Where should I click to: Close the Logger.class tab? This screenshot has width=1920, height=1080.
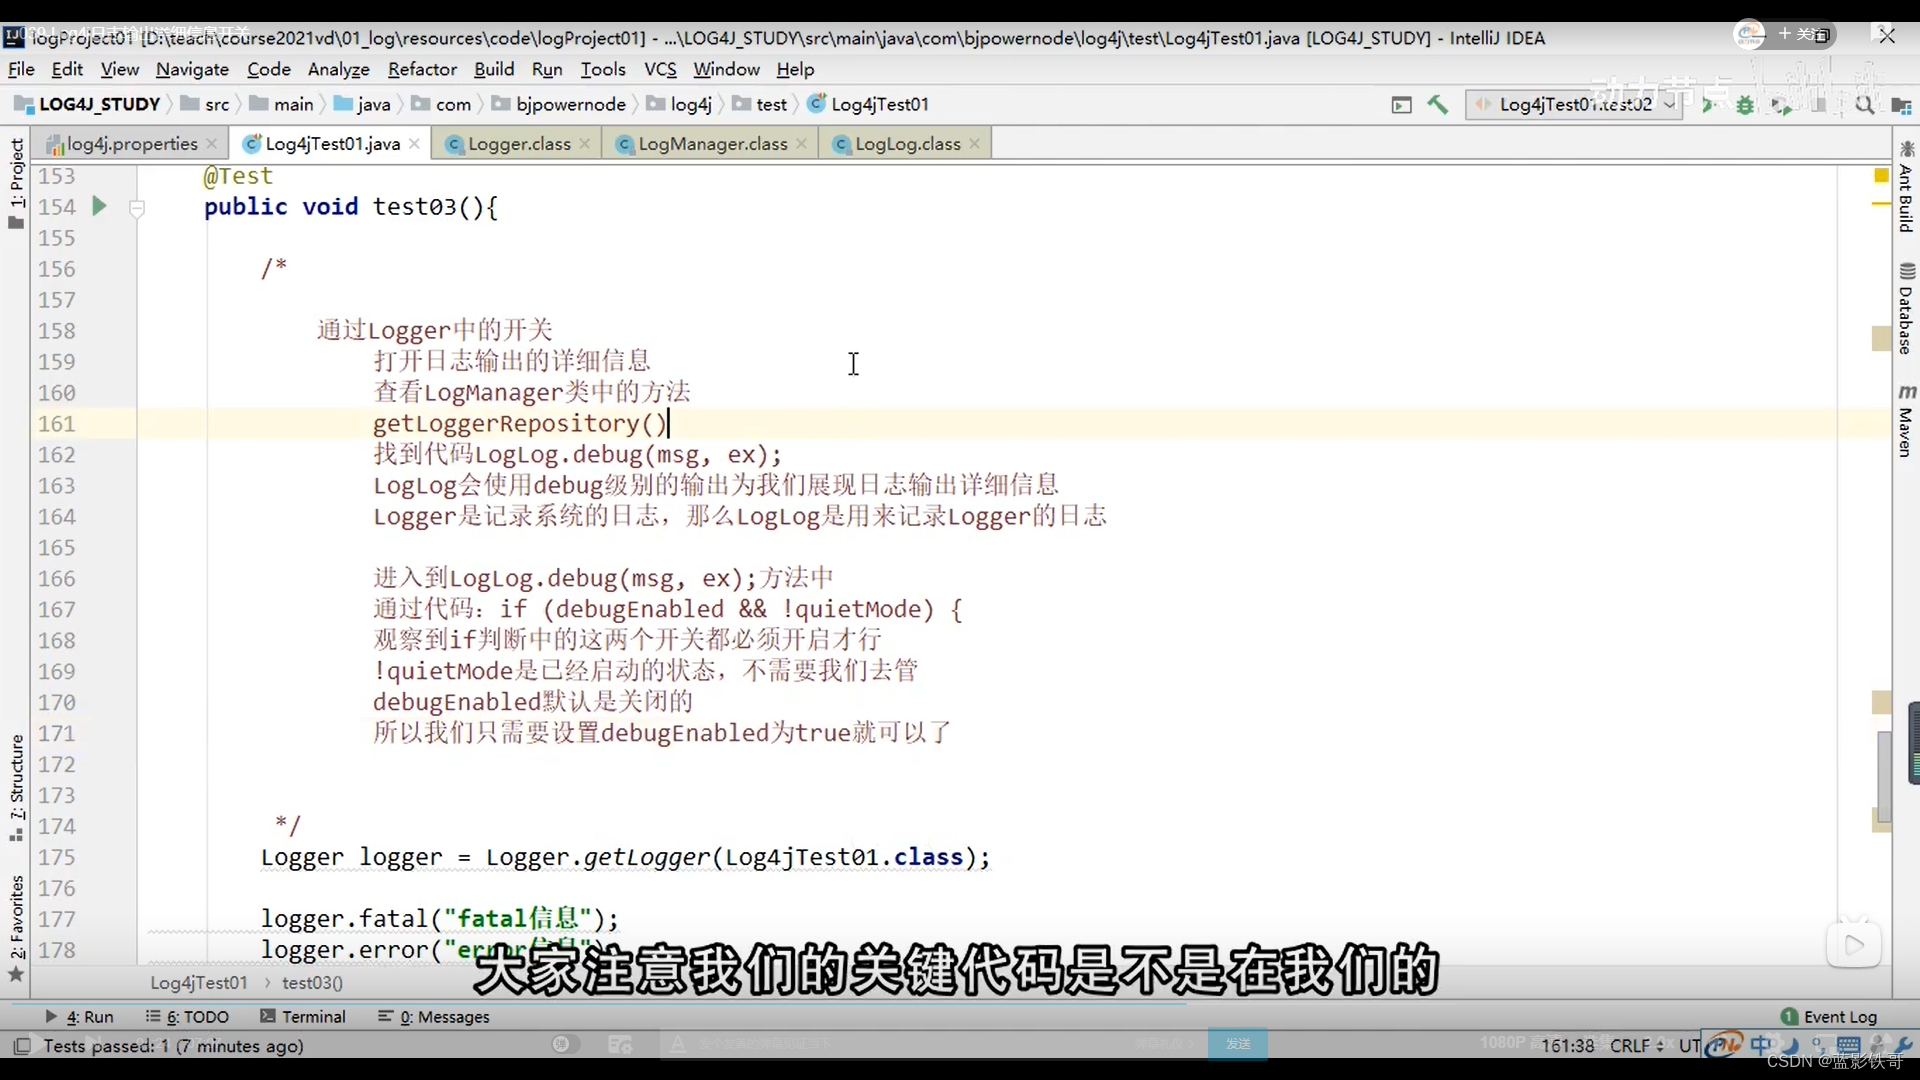point(585,144)
